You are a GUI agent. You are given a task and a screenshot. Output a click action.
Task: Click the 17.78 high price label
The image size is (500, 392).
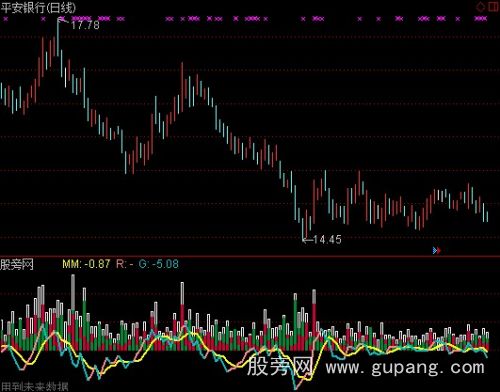click(x=85, y=25)
